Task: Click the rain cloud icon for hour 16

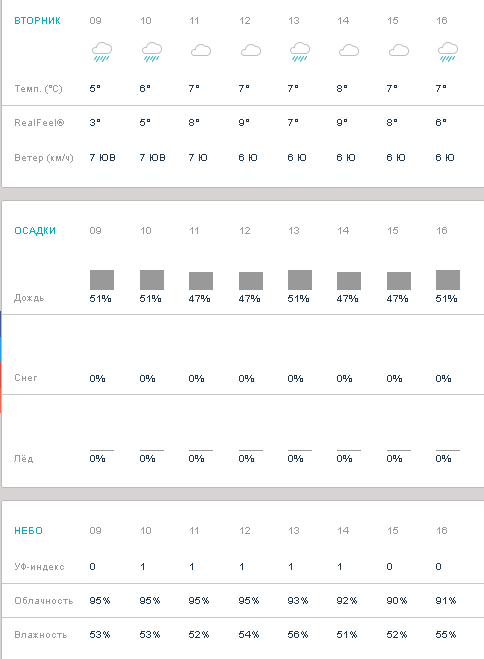Action: tap(448, 52)
